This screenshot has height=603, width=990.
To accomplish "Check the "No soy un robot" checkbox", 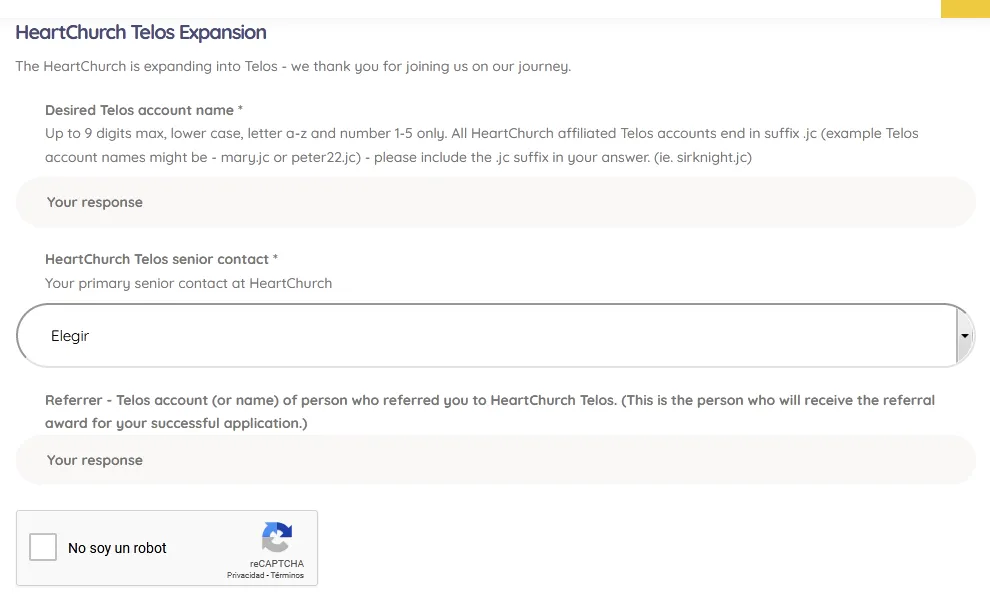I will [43, 547].
